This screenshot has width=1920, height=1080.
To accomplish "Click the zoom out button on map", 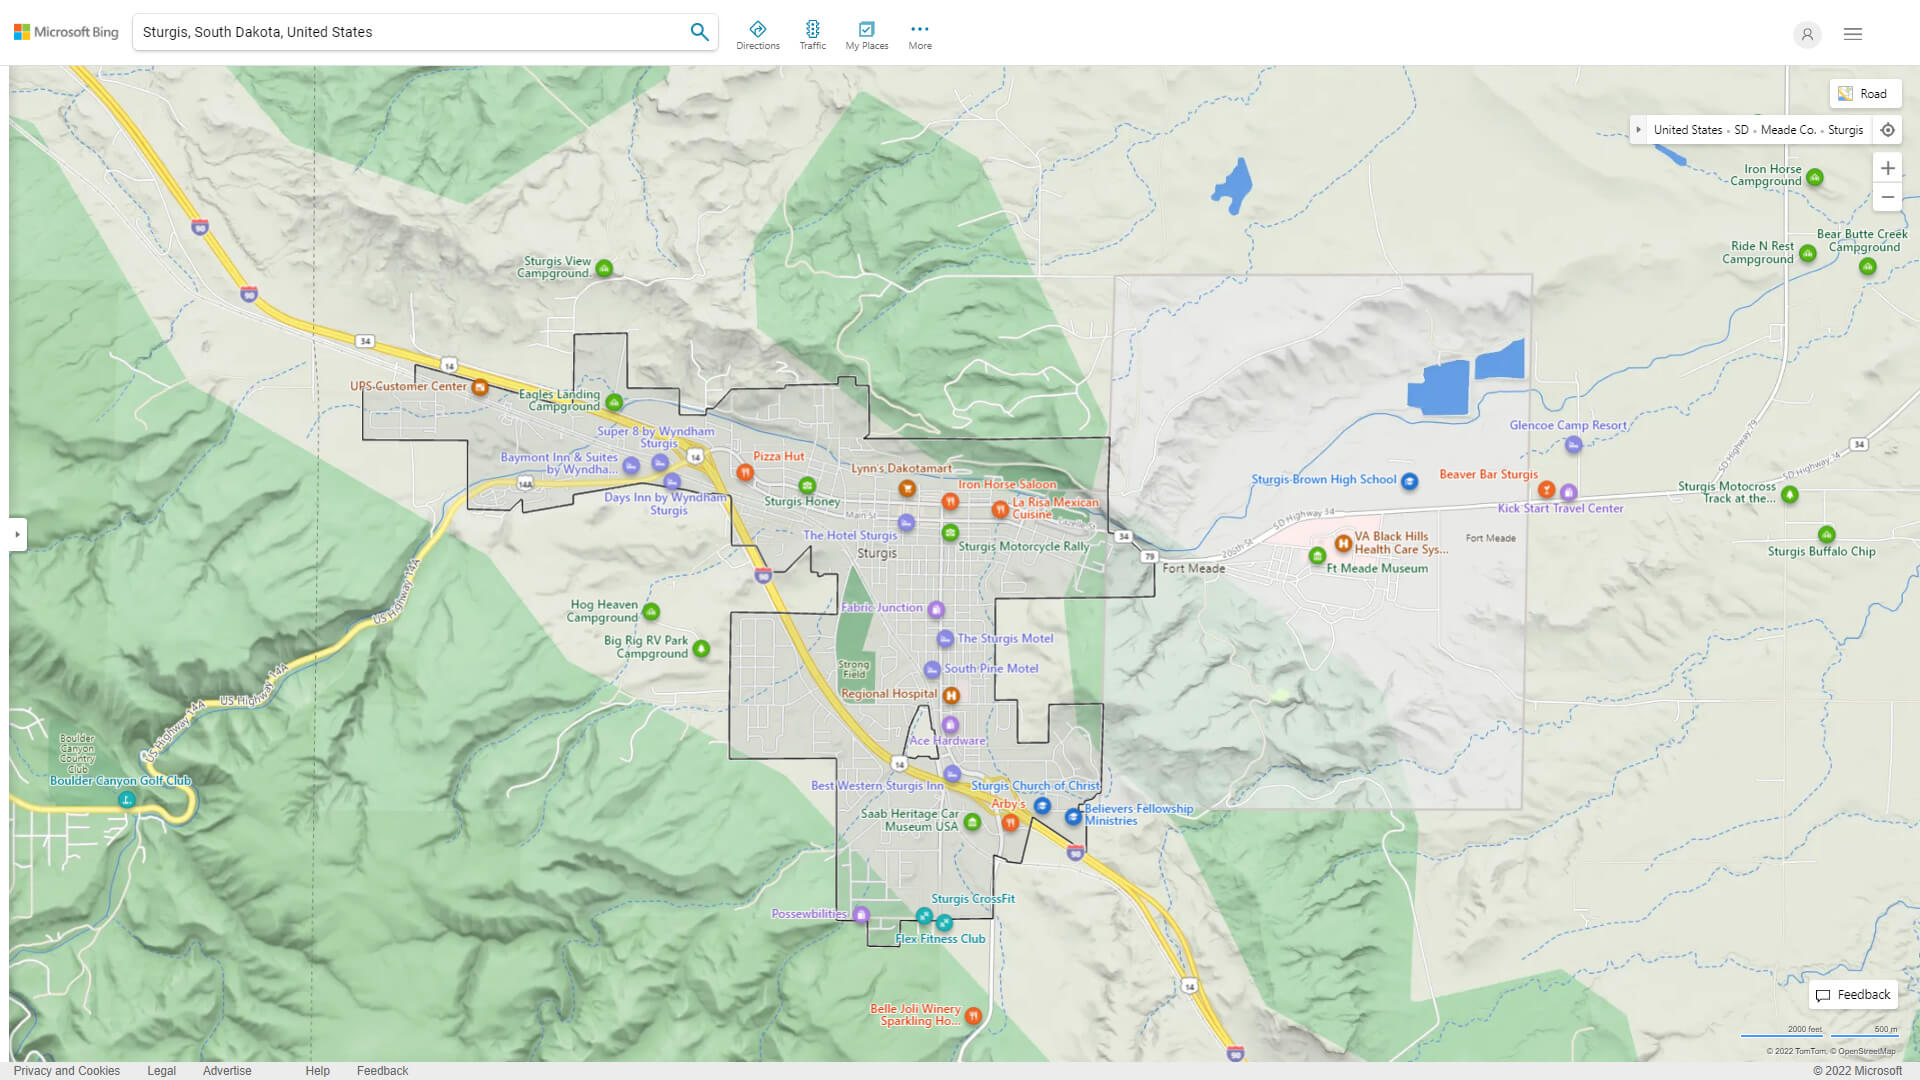I will [1888, 196].
